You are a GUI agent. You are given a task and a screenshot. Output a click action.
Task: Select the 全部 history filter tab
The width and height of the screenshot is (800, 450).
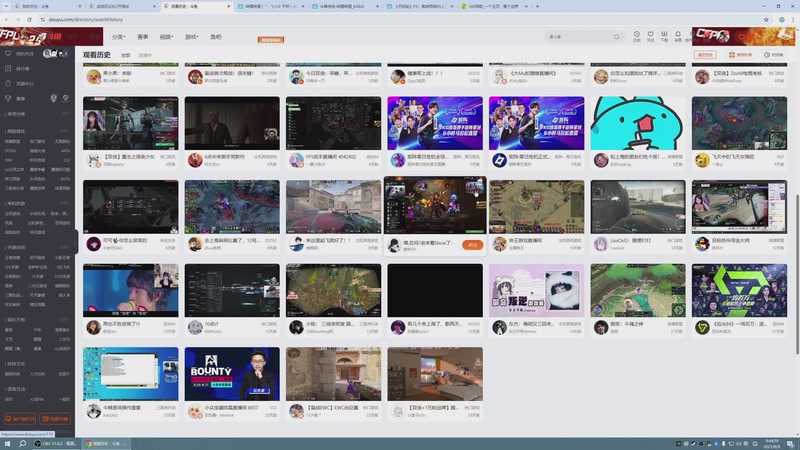click(126, 55)
